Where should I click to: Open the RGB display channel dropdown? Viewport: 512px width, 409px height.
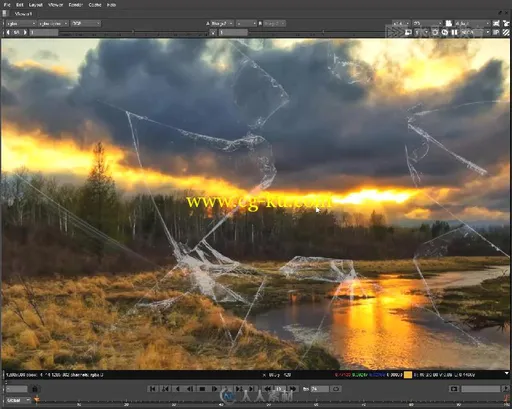(86, 23)
